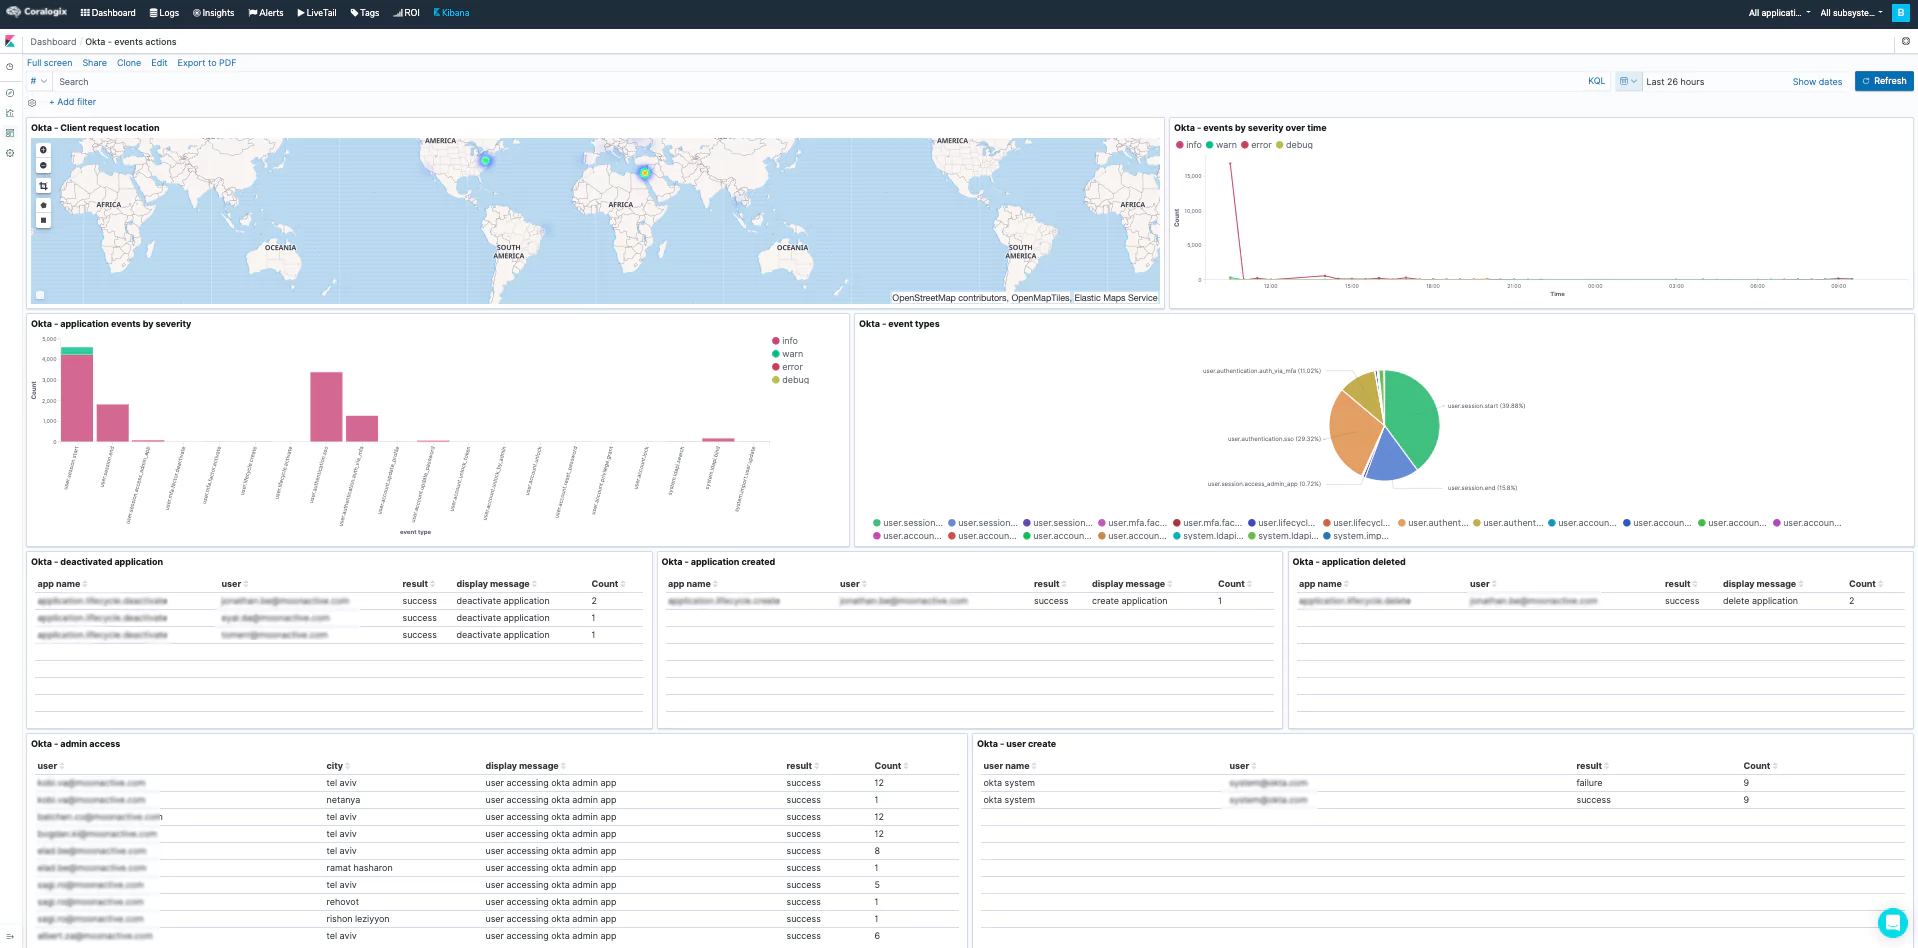The image size is (1918, 948).
Task: Open Management gear icon in sidebar
Action: click(10, 153)
